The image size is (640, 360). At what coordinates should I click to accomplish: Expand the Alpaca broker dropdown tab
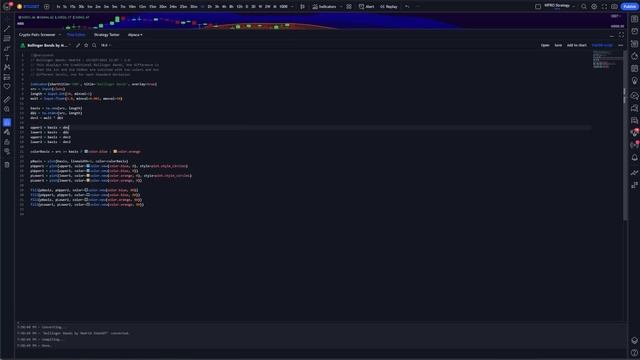135,35
